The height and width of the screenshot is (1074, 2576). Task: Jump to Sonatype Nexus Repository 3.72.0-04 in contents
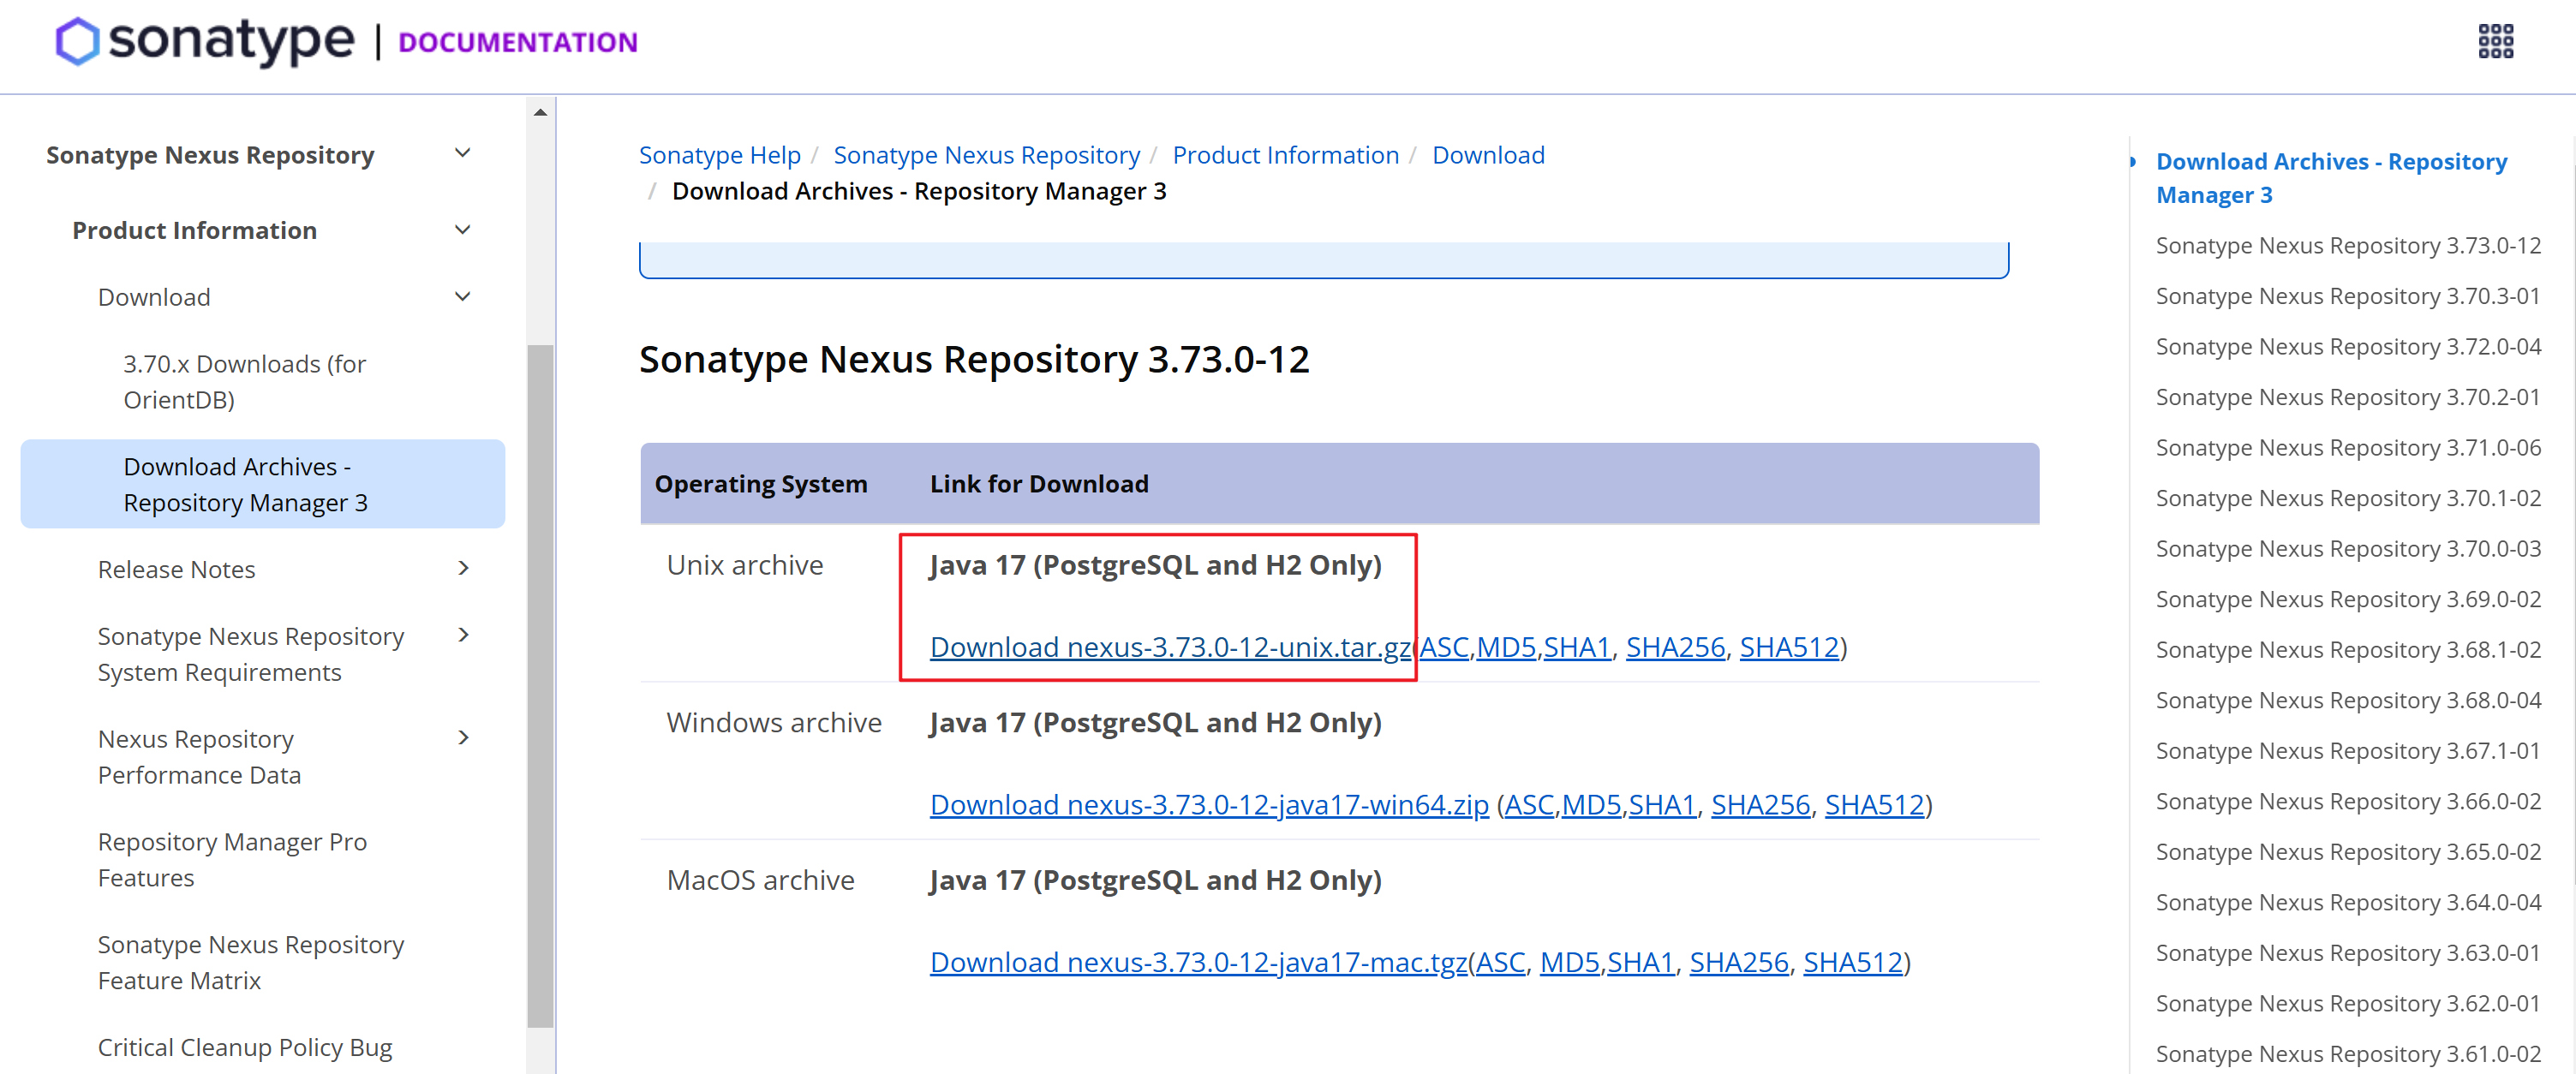tap(2348, 346)
